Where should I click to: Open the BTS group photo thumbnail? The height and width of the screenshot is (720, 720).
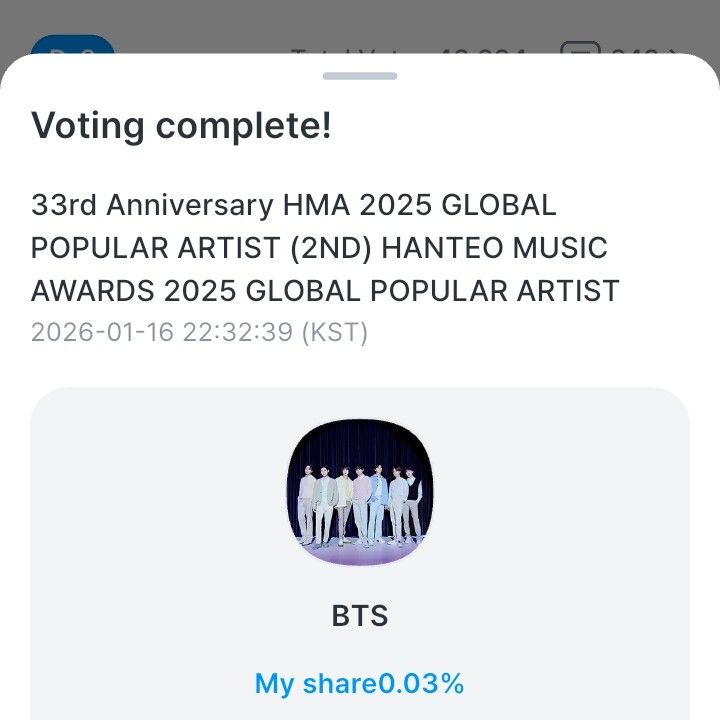tap(360, 494)
